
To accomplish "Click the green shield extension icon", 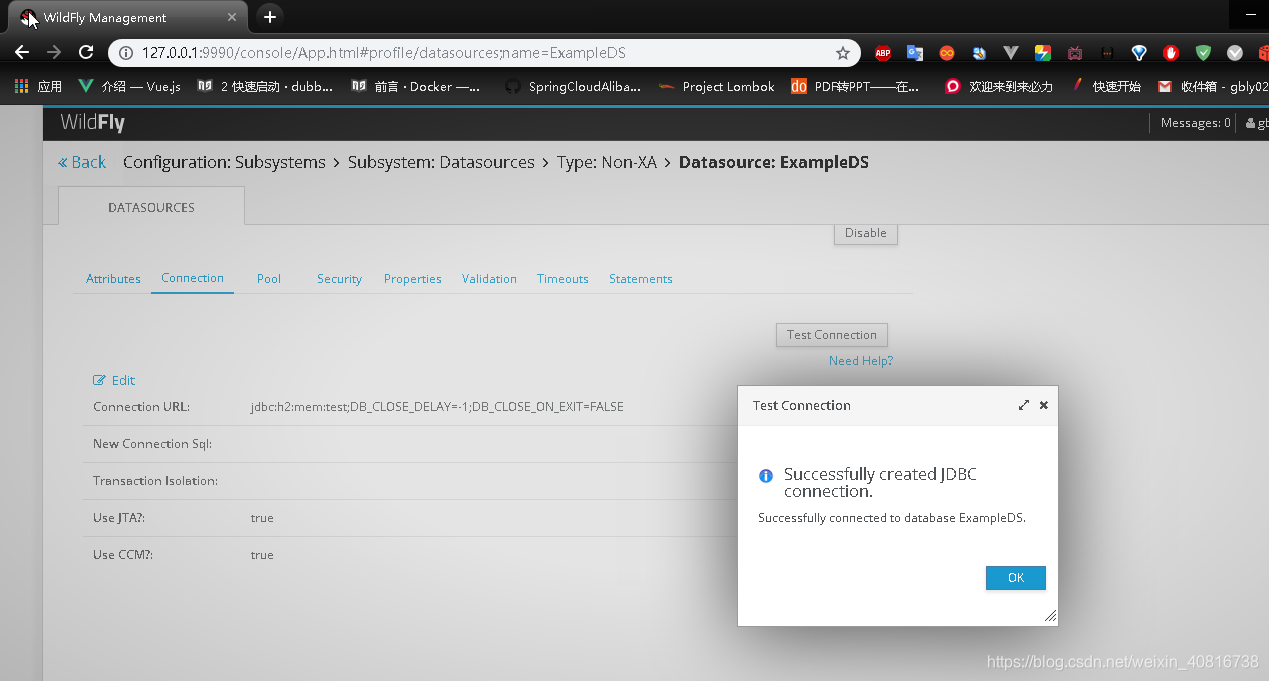I will [x=1203, y=53].
